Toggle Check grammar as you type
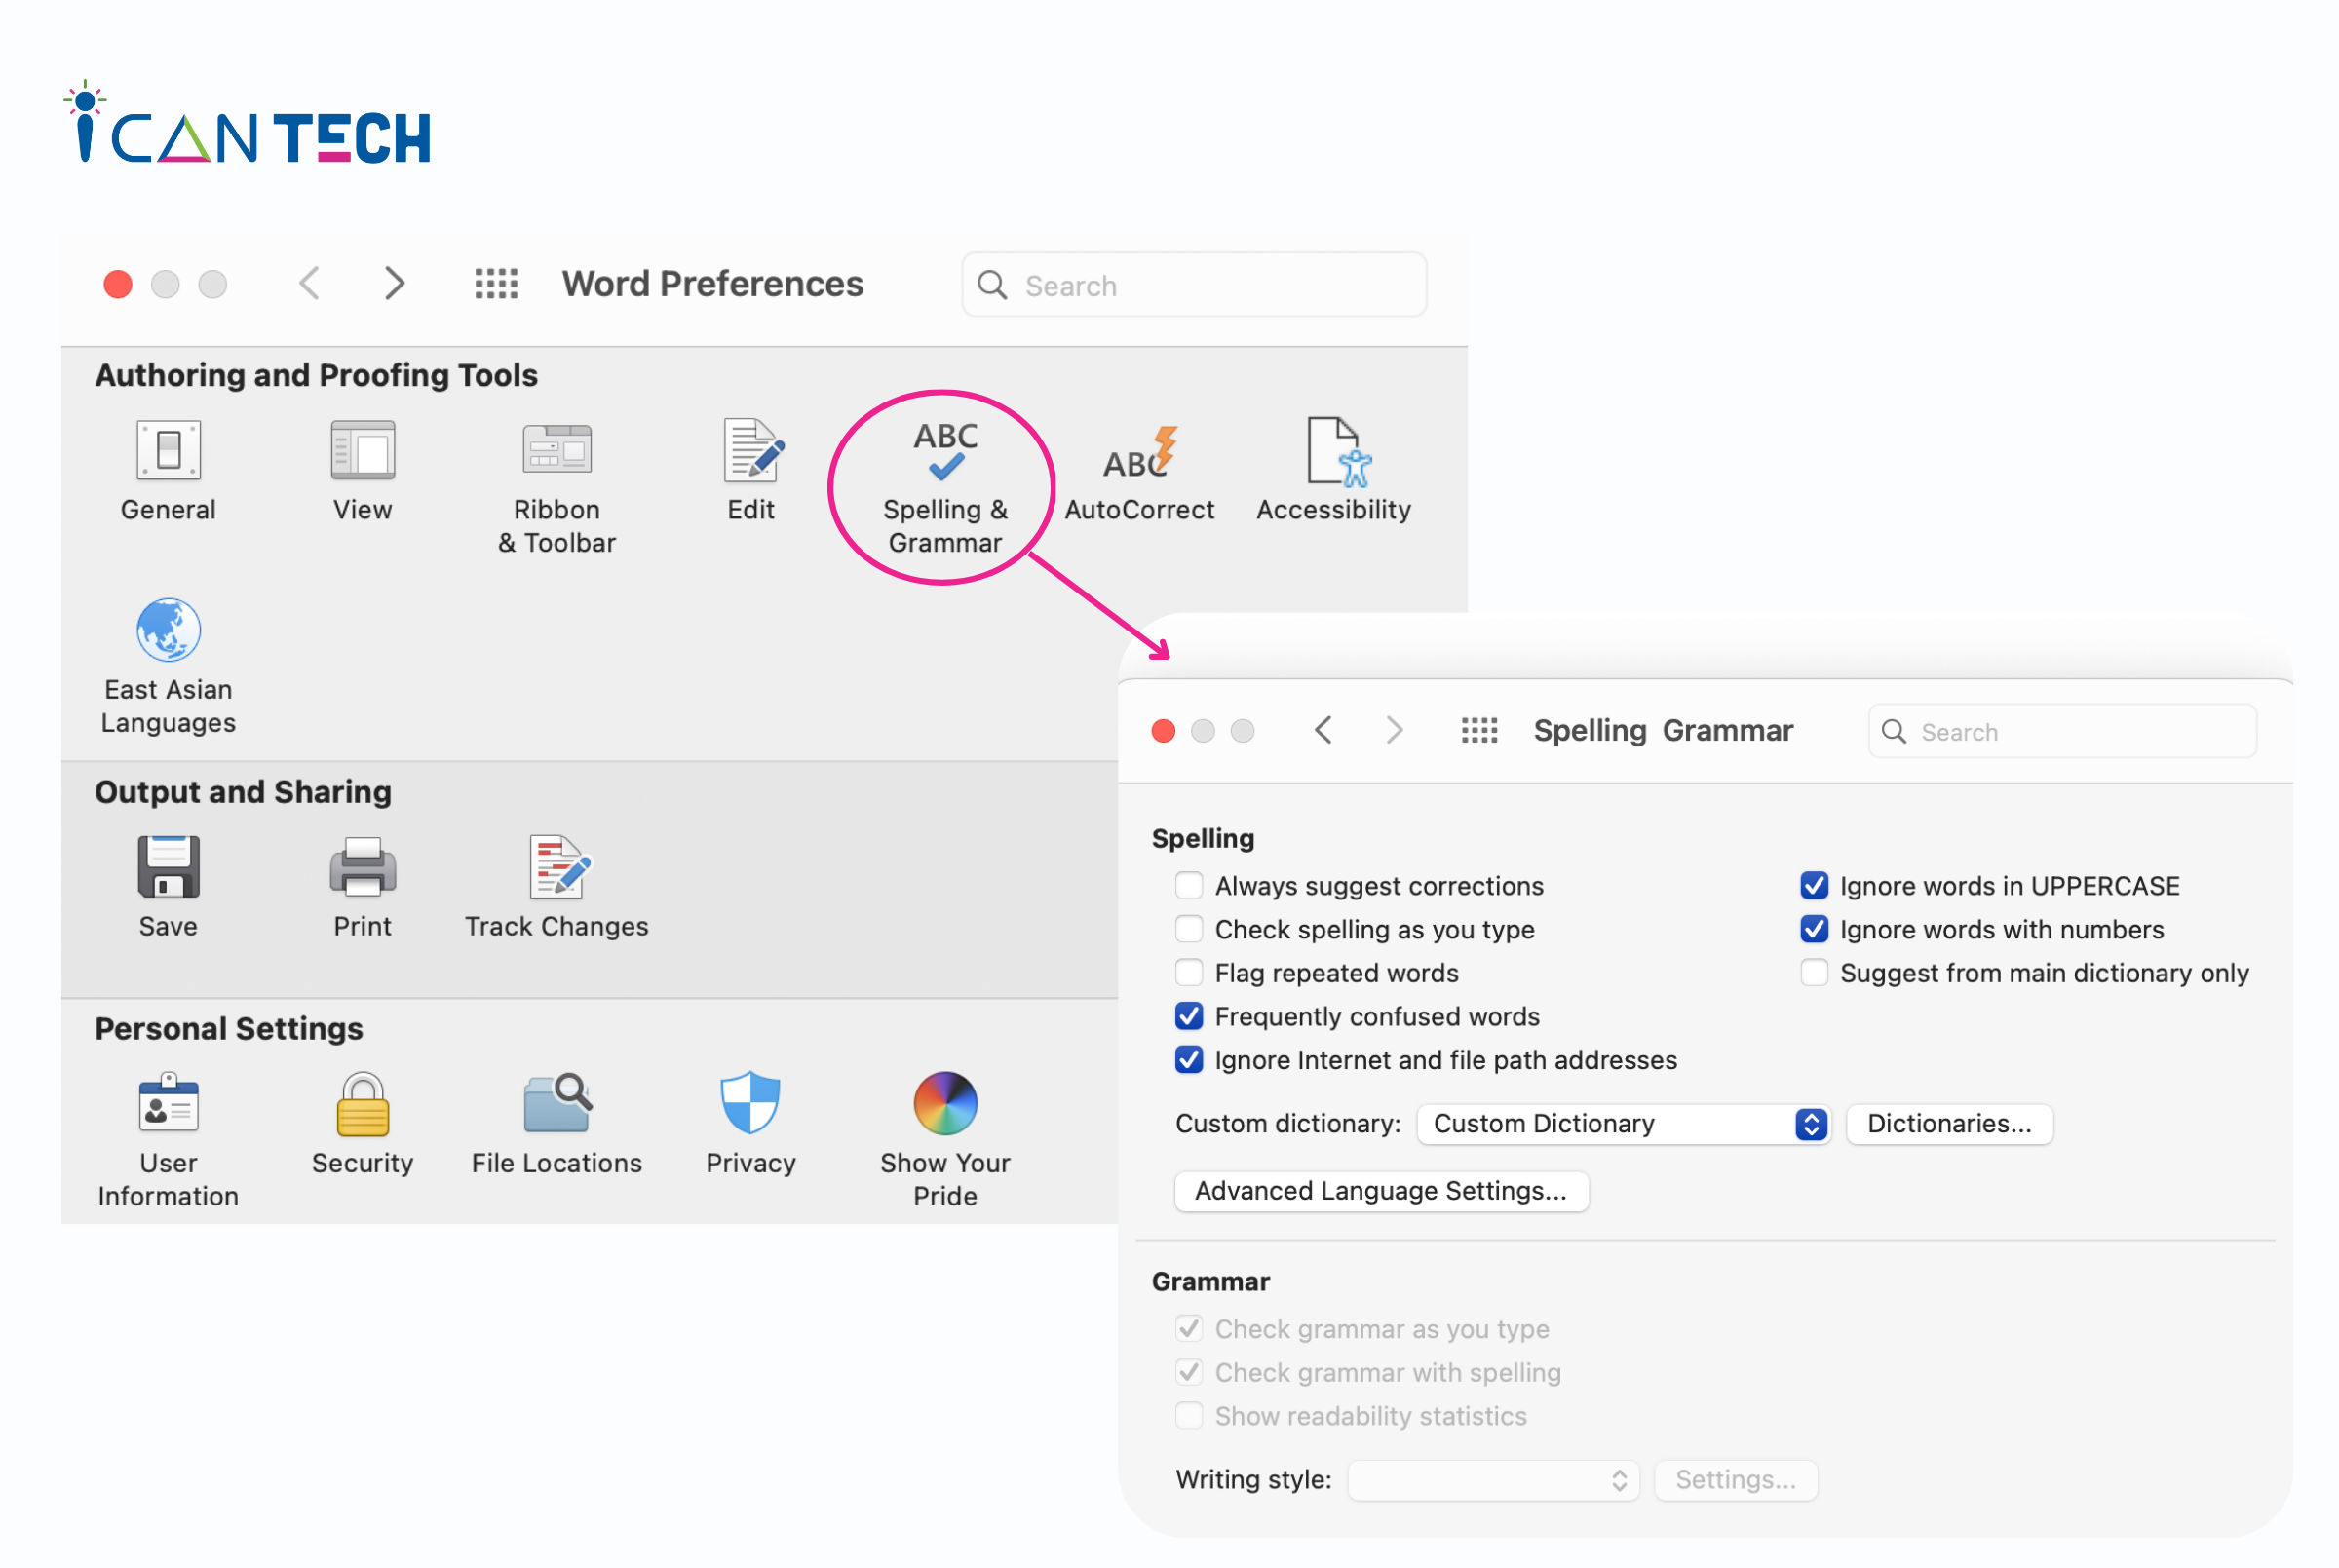 tap(1189, 1329)
